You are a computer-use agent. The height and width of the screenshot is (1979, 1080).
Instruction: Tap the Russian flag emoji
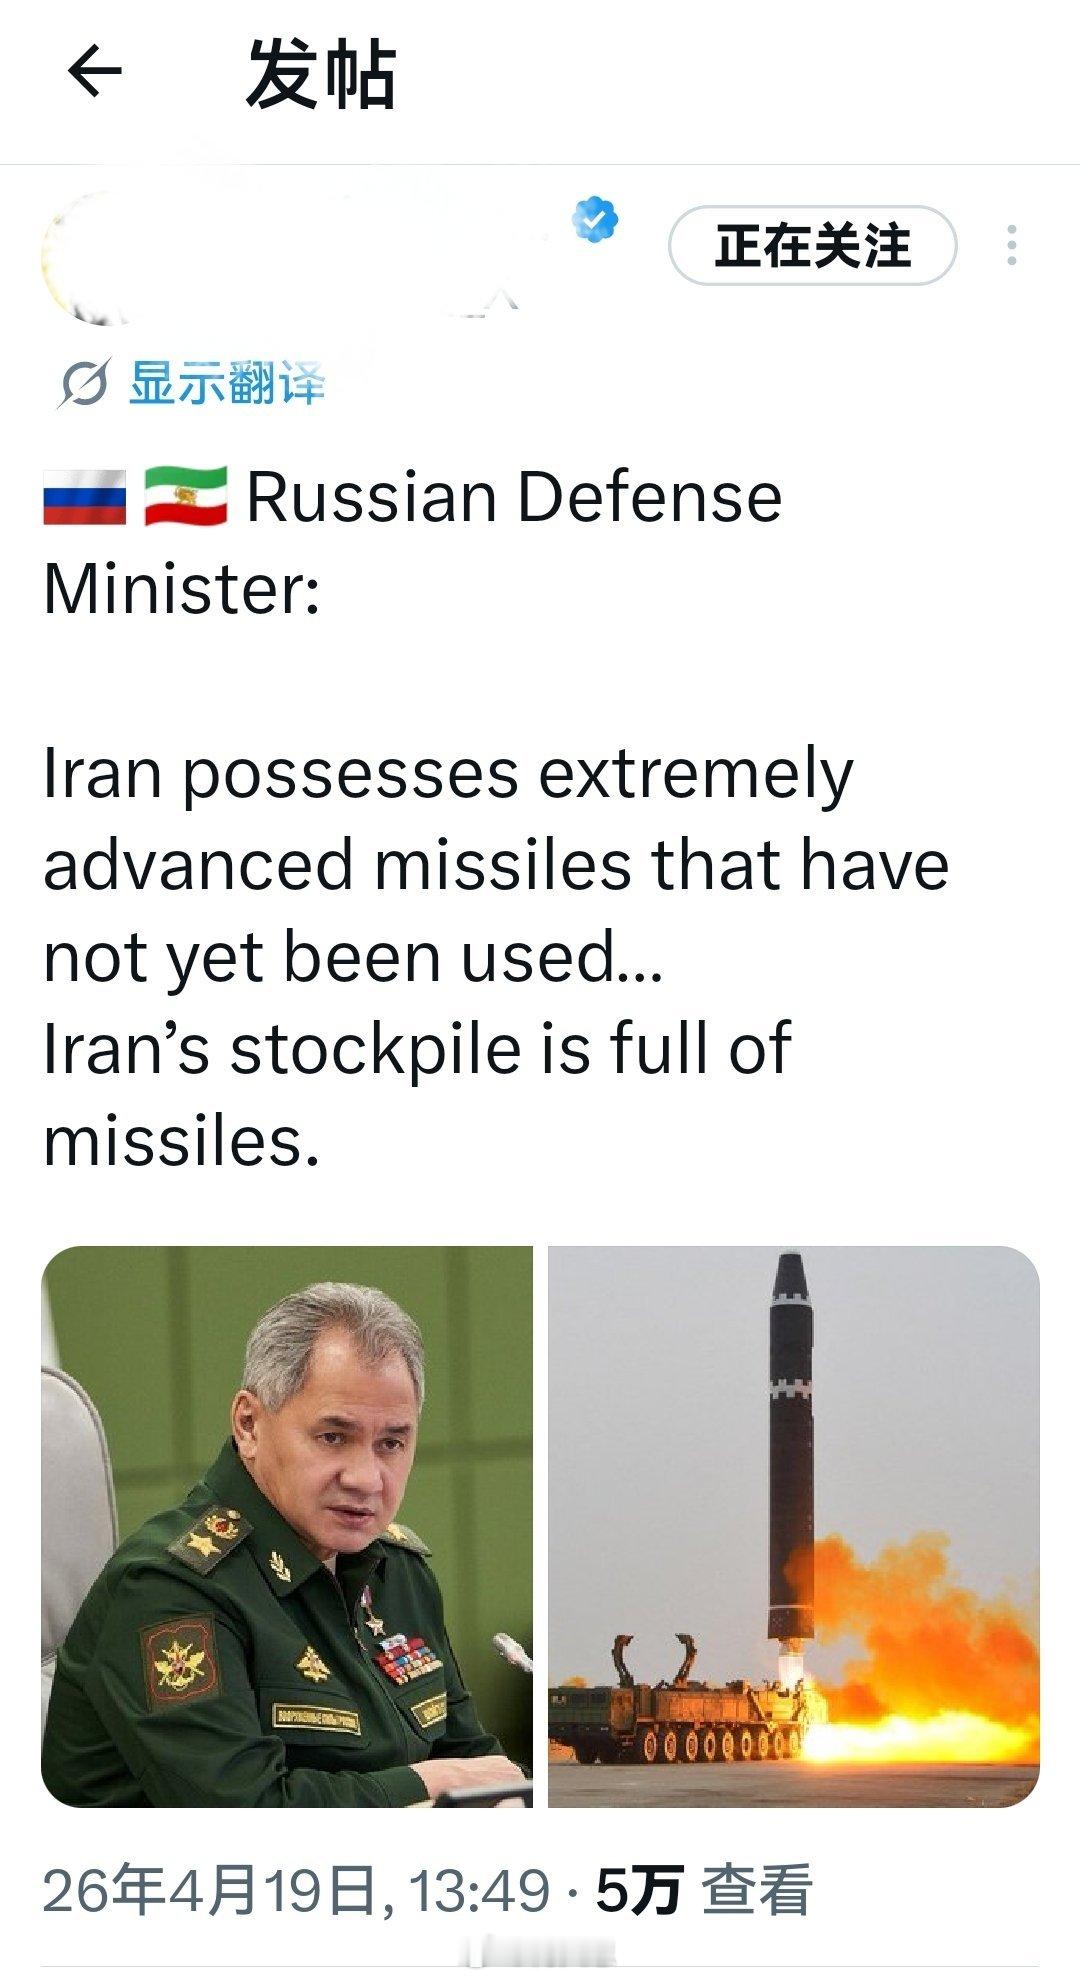coord(84,497)
